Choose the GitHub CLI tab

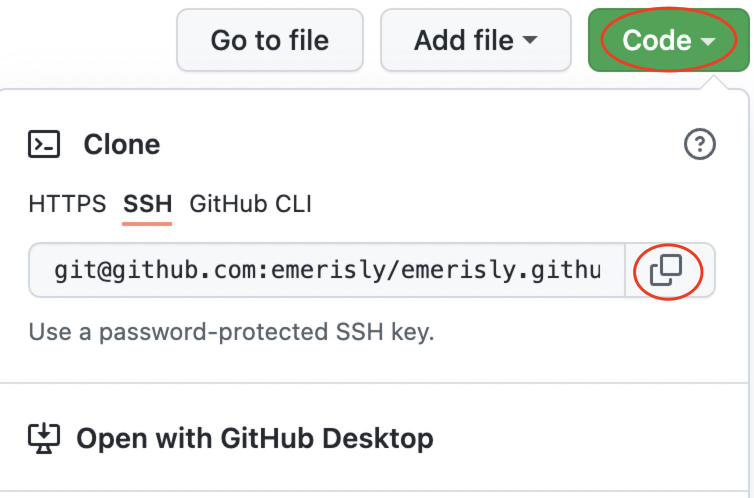pyautogui.click(x=250, y=204)
